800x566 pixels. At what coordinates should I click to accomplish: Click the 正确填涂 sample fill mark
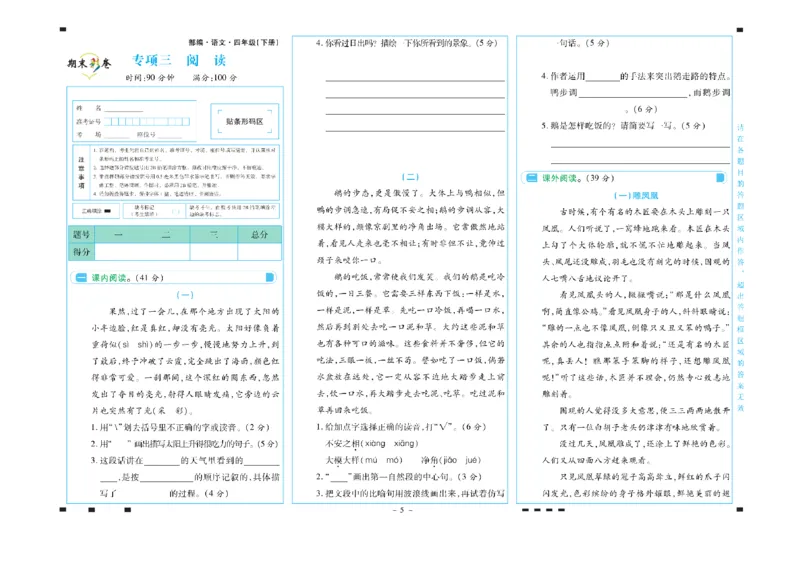(108, 211)
